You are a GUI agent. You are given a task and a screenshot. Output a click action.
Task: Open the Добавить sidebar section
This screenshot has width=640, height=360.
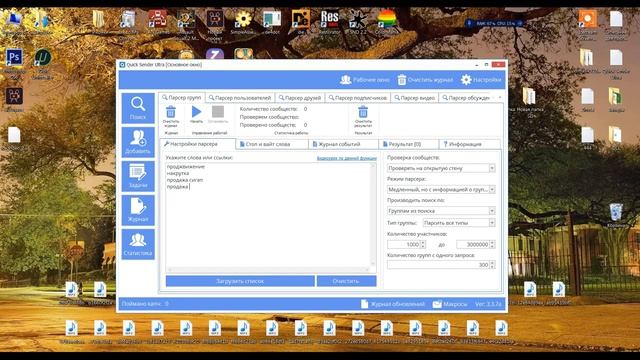tap(138, 142)
